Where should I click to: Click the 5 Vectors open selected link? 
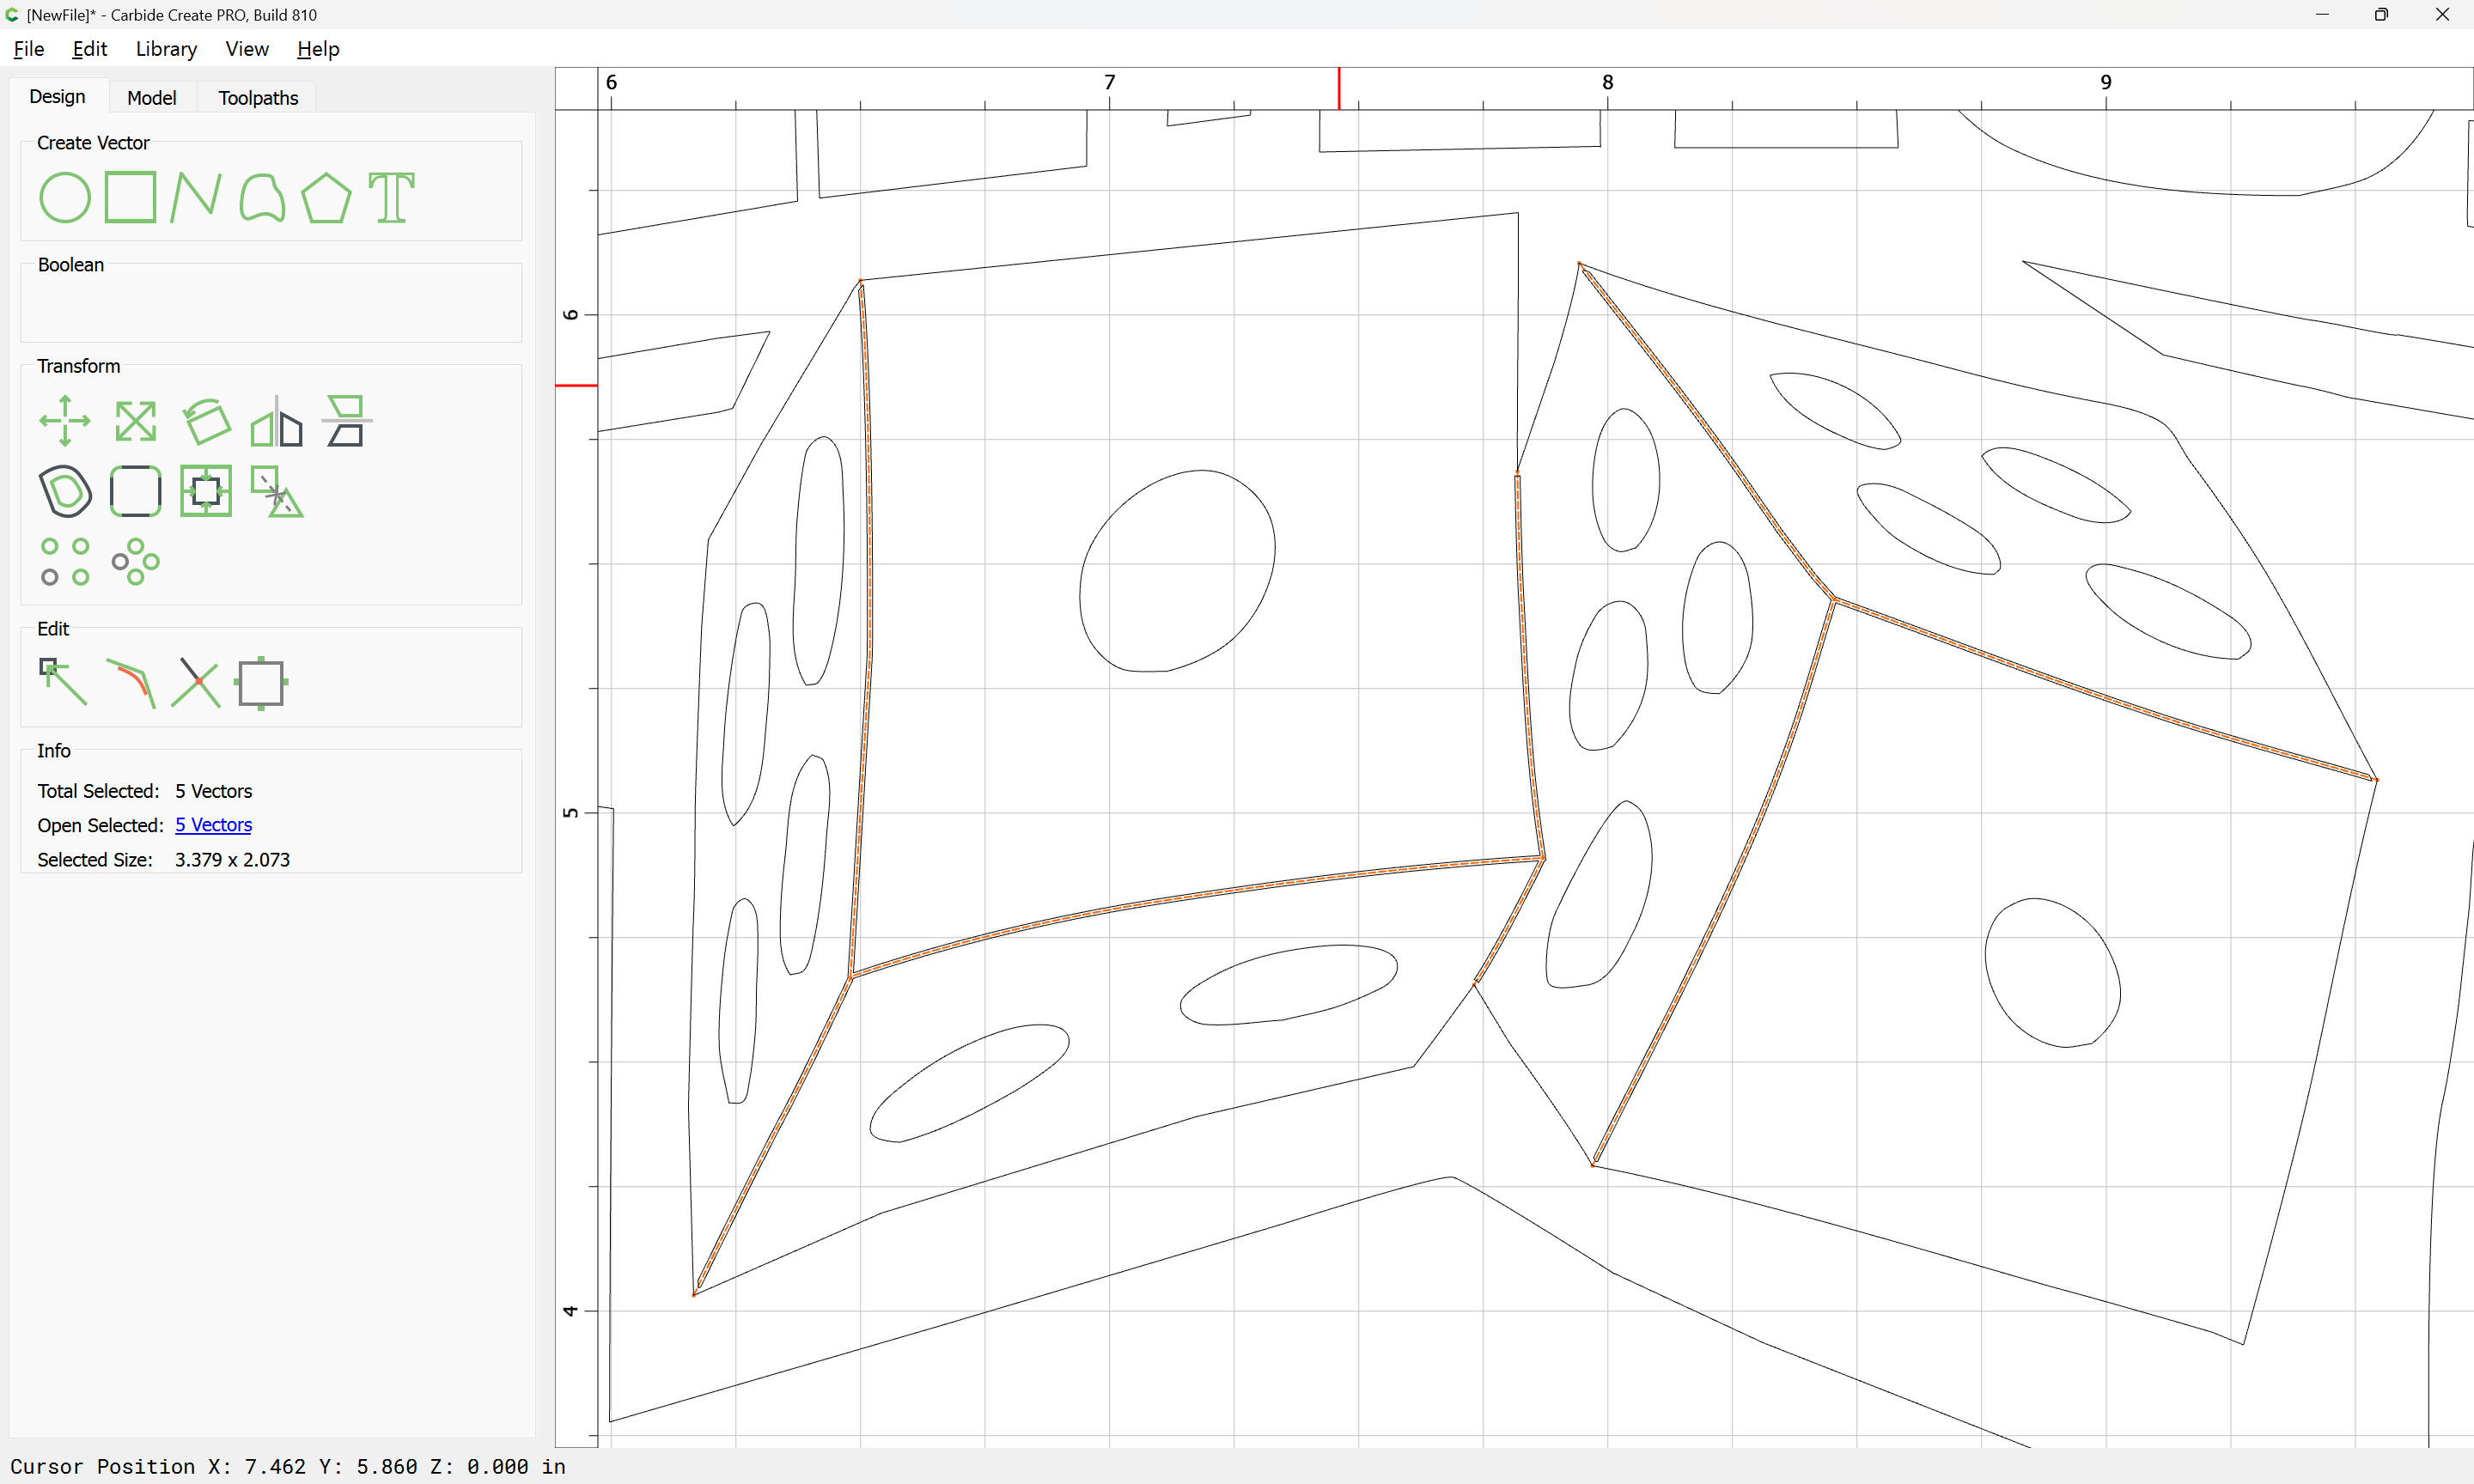tap(213, 825)
